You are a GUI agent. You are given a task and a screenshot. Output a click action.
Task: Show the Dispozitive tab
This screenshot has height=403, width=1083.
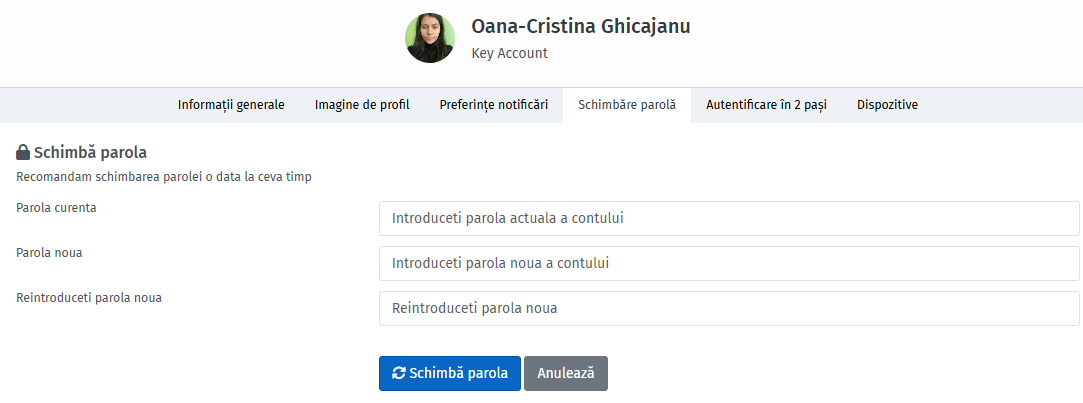888,105
